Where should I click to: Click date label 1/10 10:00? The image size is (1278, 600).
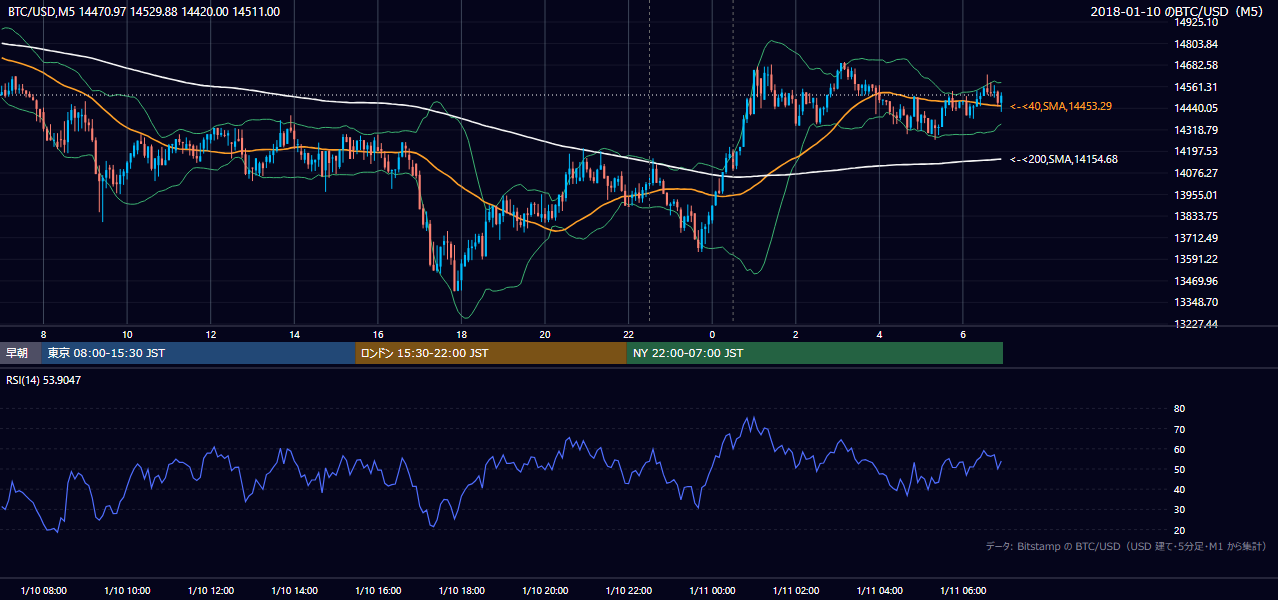(126, 590)
